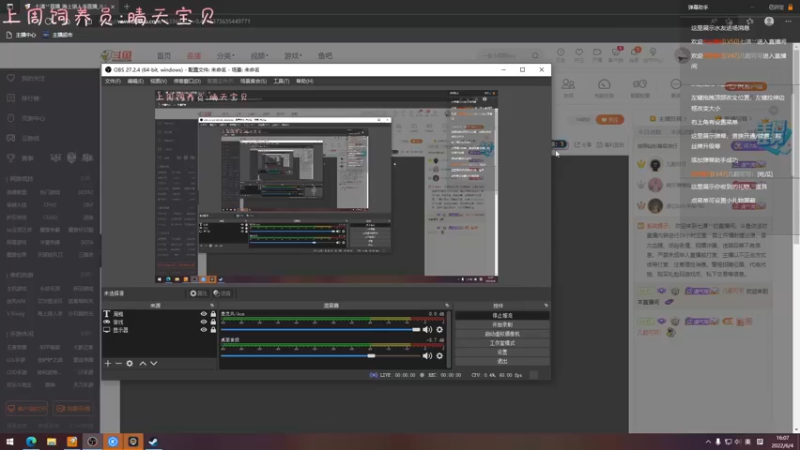Open the 文件(F) menu in OBS
Viewport: 800px width, 450px height.
(x=113, y=81)
